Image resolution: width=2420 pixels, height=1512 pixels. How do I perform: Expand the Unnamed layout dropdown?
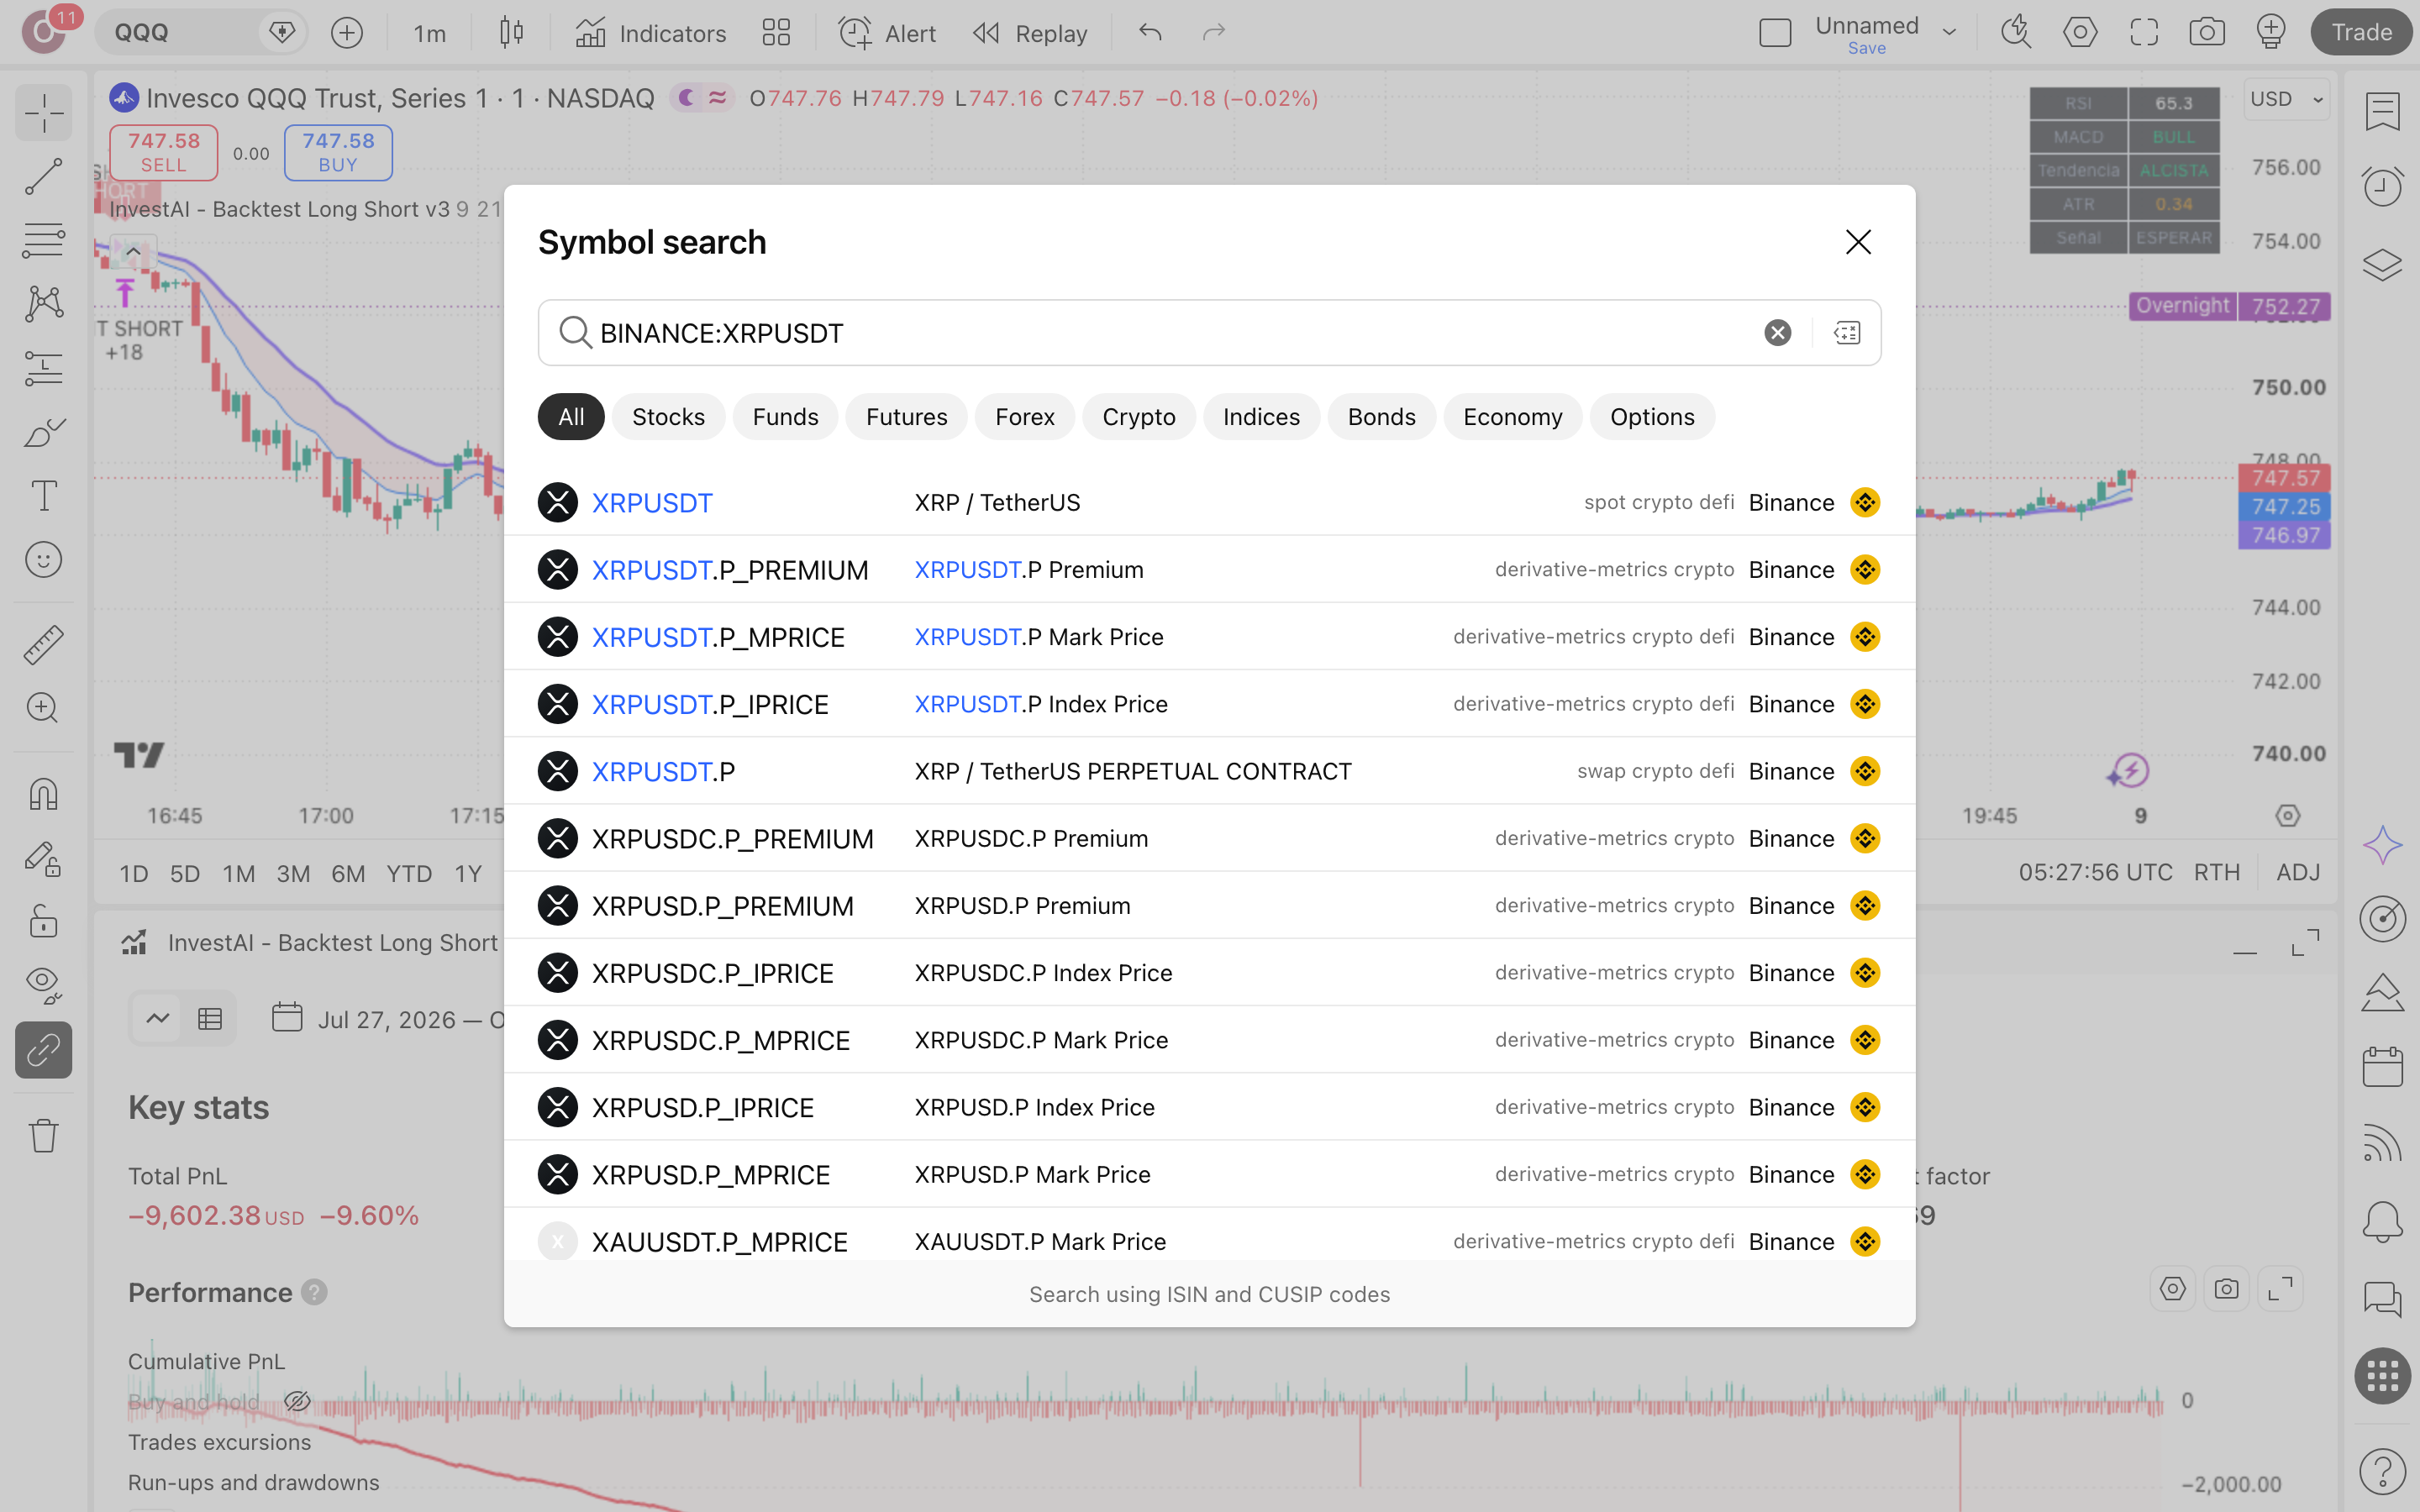point(1949,32)
